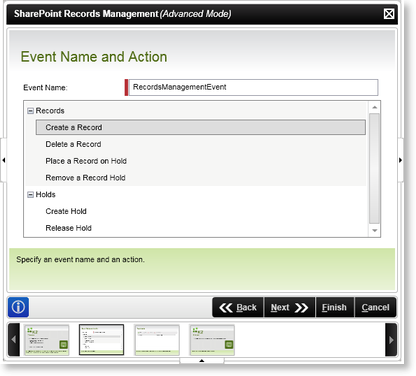The image size is (416, 376).
Task: Open the first wizard page thumbnail
Action: (47, 340)
